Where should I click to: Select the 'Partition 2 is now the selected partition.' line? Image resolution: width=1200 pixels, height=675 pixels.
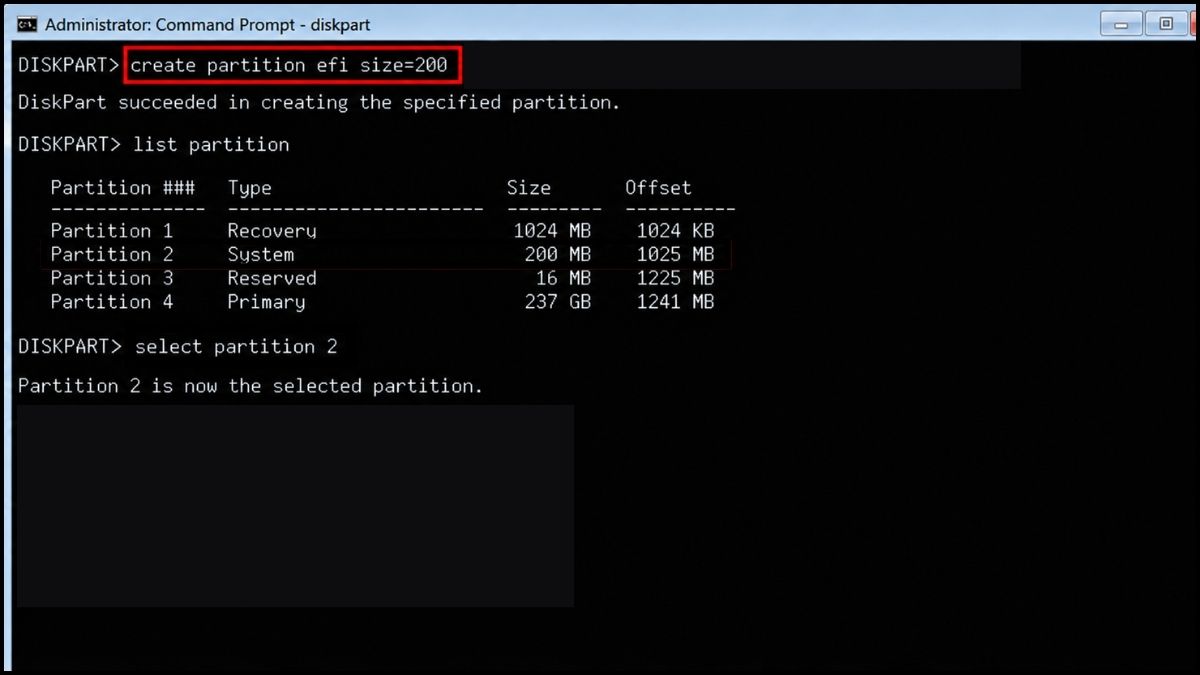[x=250, y=386]
